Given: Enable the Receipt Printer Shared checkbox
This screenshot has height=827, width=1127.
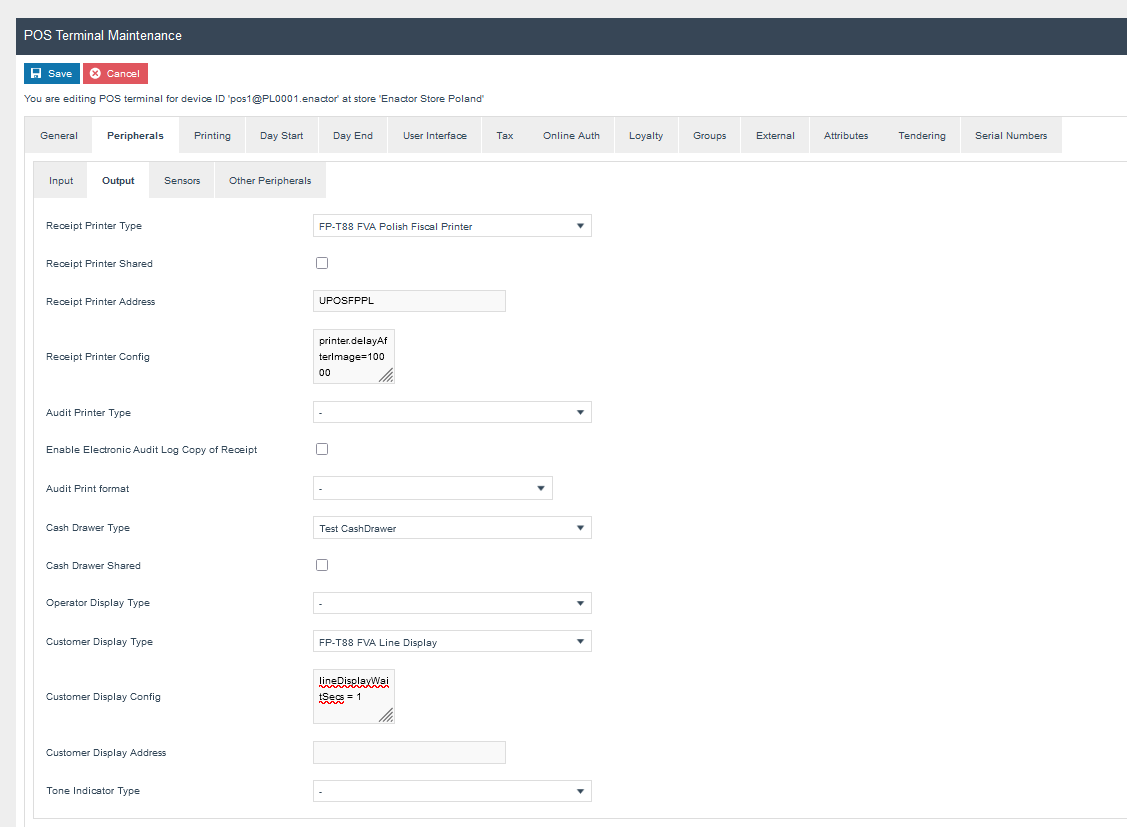Looking at the screenshot, I should [322, 263].
